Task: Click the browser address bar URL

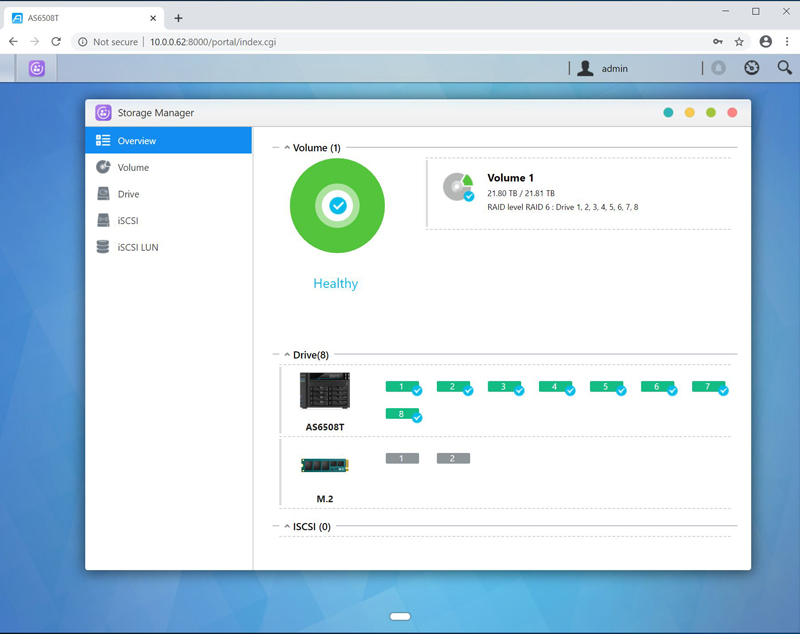Action: click(212, 42)
